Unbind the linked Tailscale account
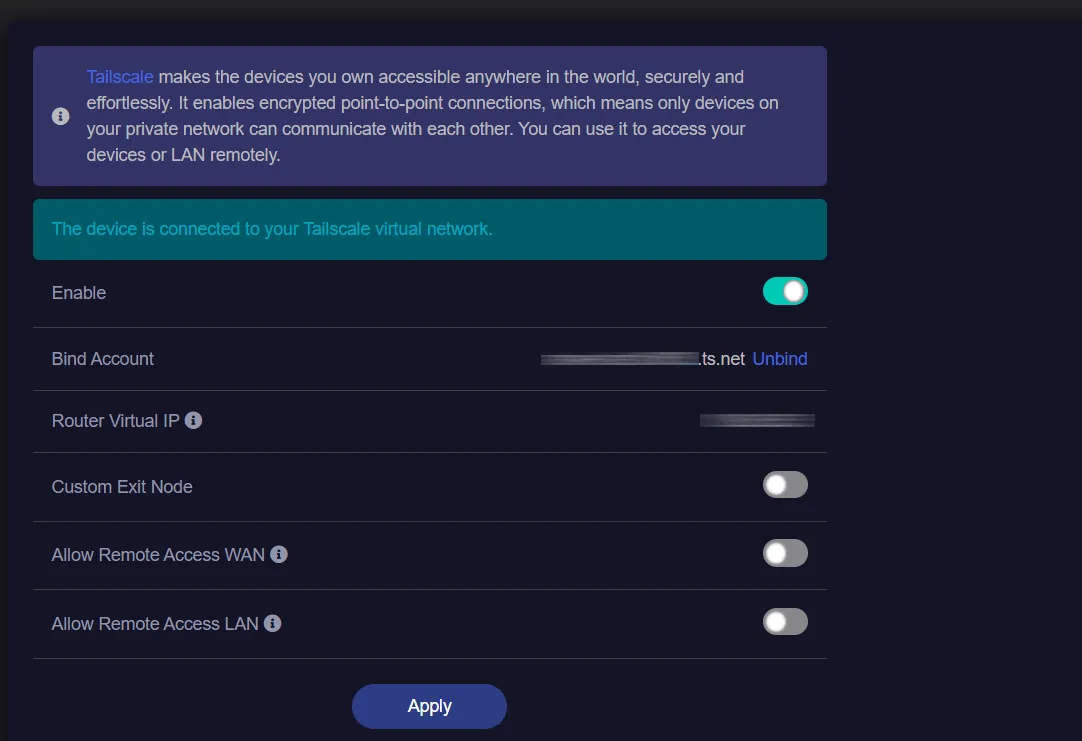The image size is (1082, 741). pyautogui.click(x=780, y=359)
